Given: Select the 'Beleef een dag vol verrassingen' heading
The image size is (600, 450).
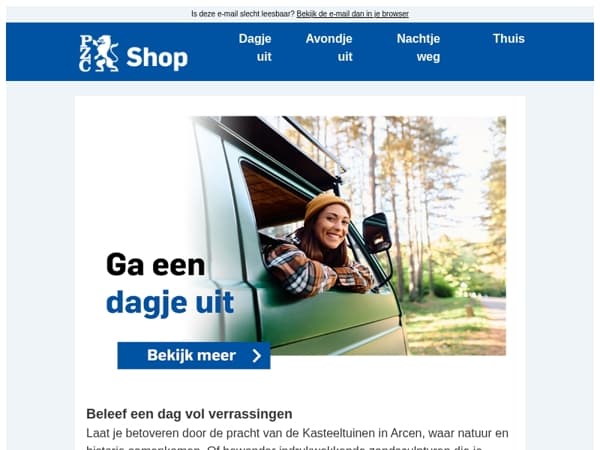Looking at the screenshot, I should point(189,414).
